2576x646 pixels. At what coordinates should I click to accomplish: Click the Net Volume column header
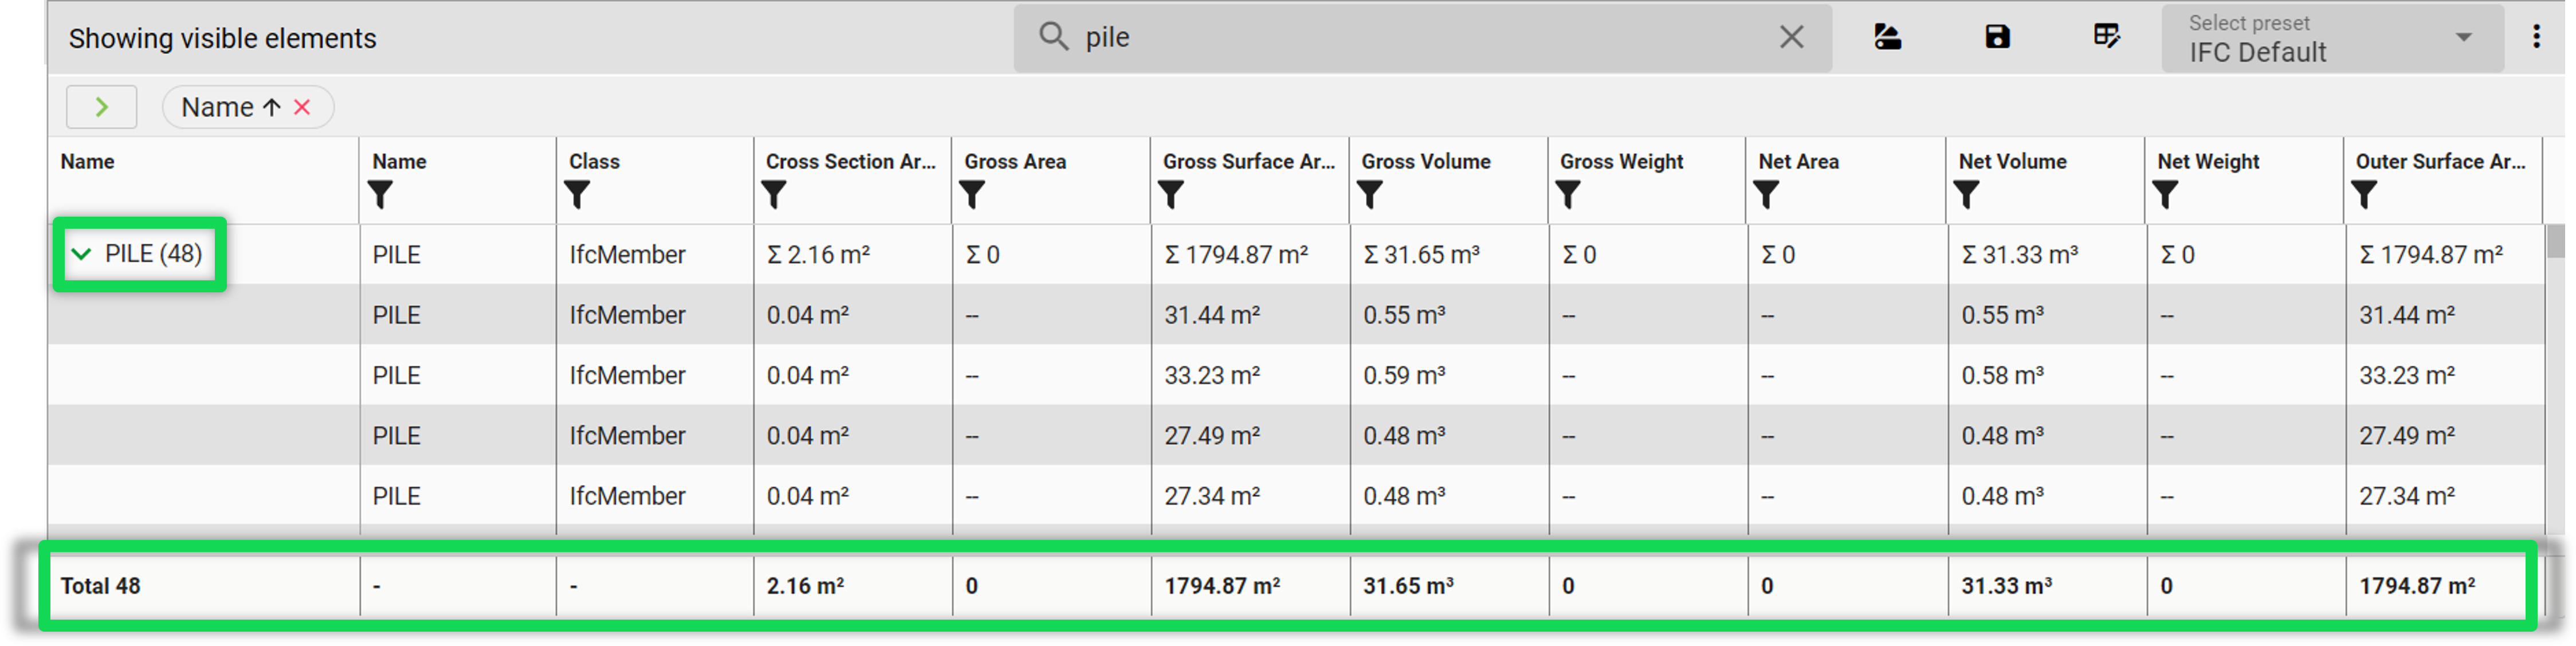(2012, 161)
